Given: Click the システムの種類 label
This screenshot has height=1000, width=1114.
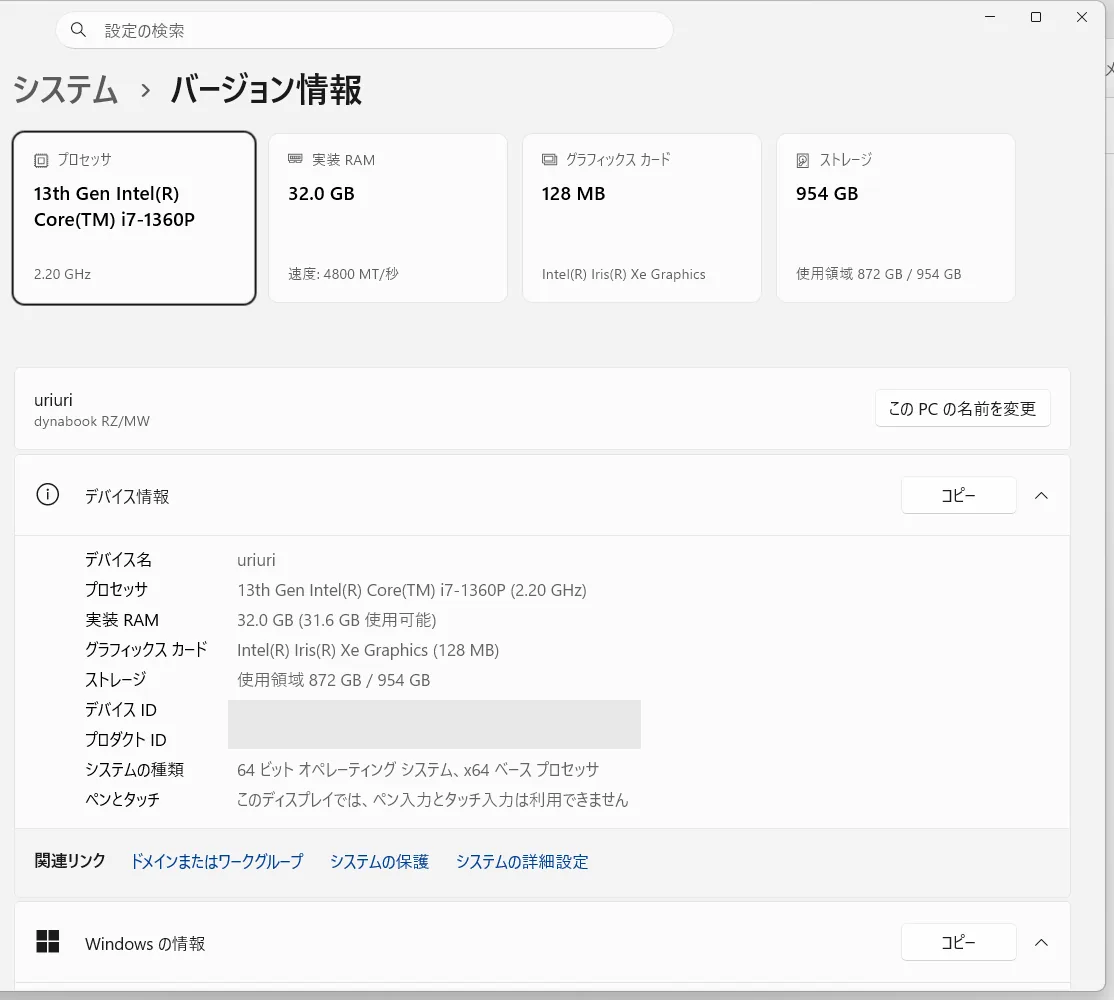Looking at the screenshot, I should tap(134, 770).
